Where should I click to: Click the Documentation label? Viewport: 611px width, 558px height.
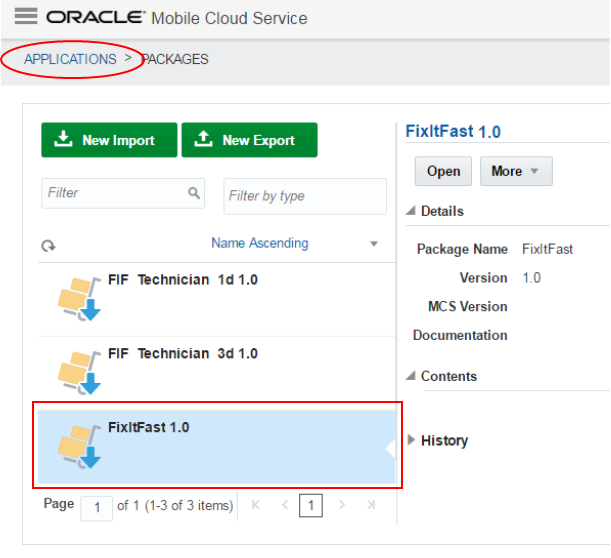(460, 335)
